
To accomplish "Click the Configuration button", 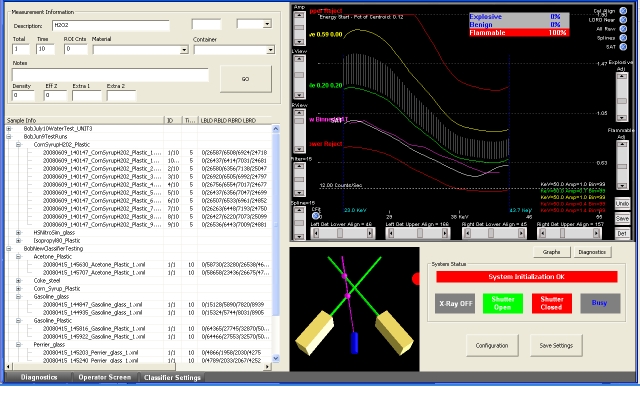I will 491,345.
